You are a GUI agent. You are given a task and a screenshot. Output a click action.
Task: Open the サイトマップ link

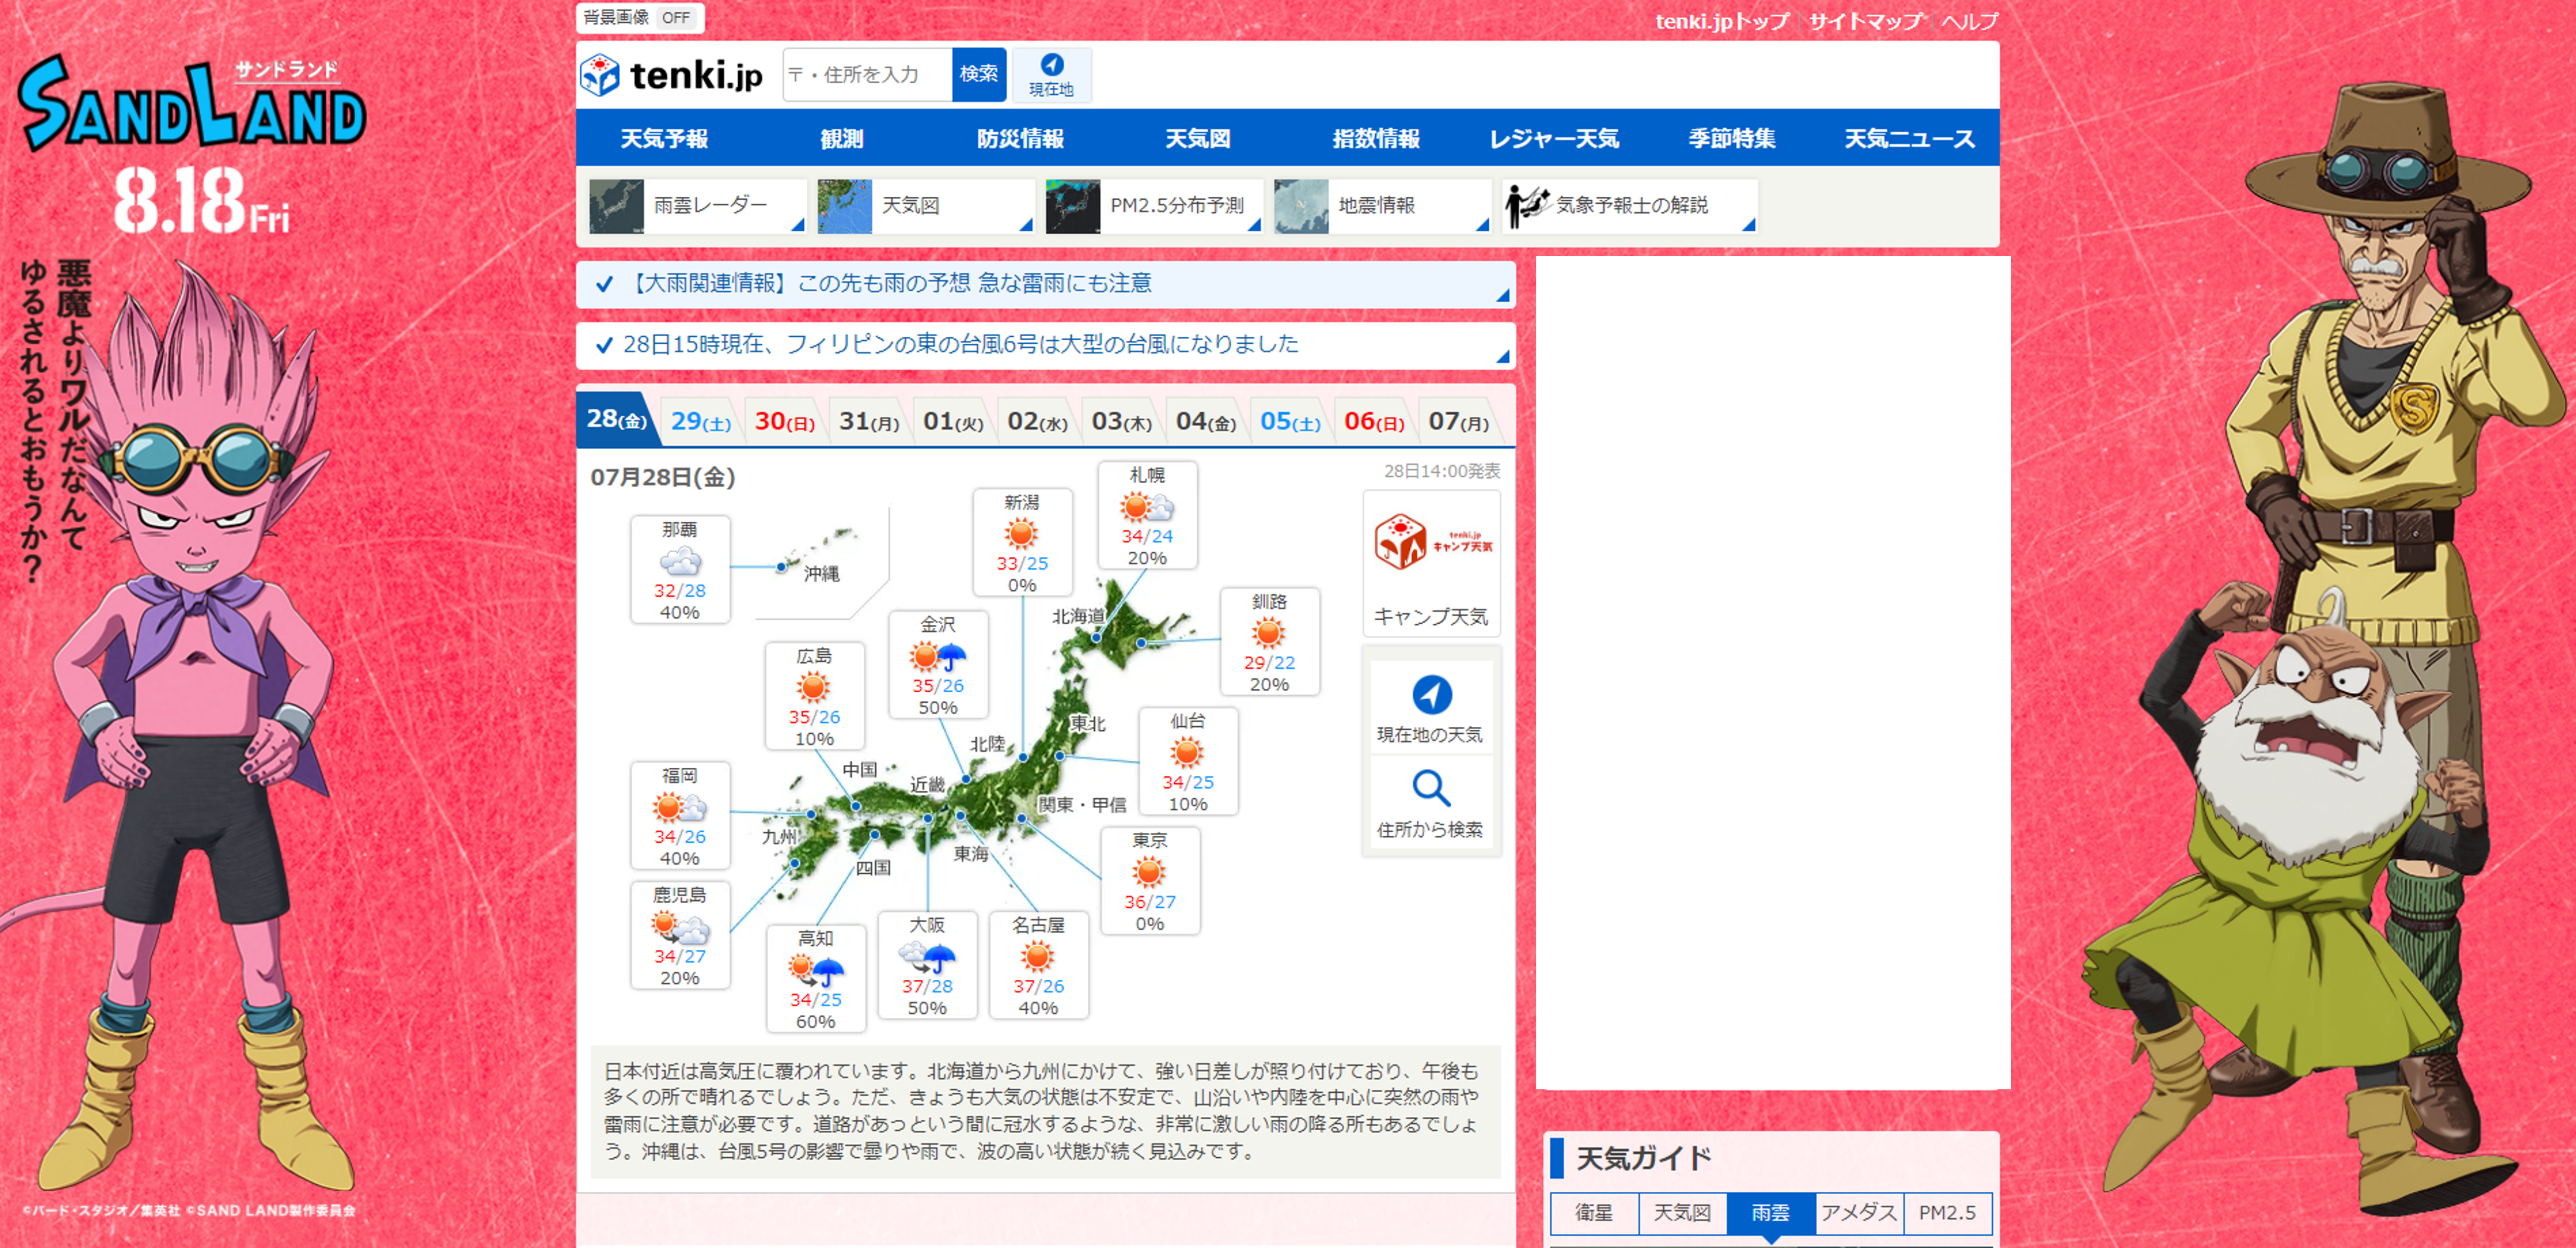tap(1865, 21)
